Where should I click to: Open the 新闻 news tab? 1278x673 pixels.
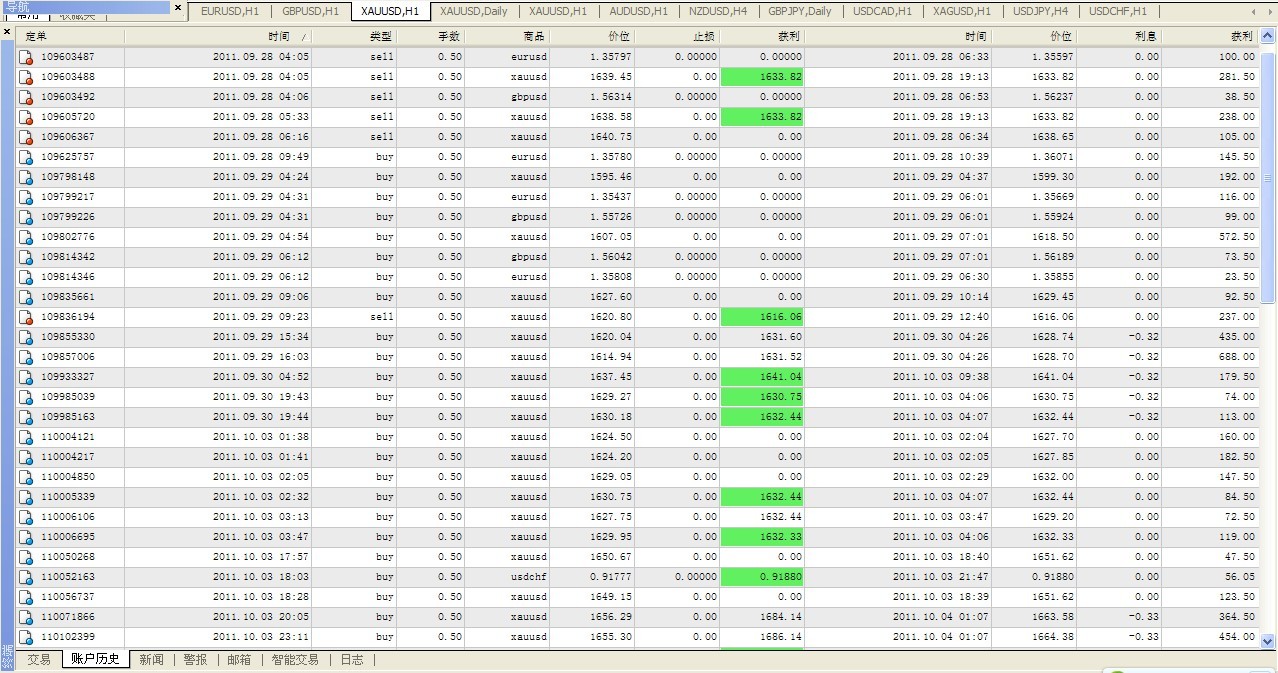(151, 660)
